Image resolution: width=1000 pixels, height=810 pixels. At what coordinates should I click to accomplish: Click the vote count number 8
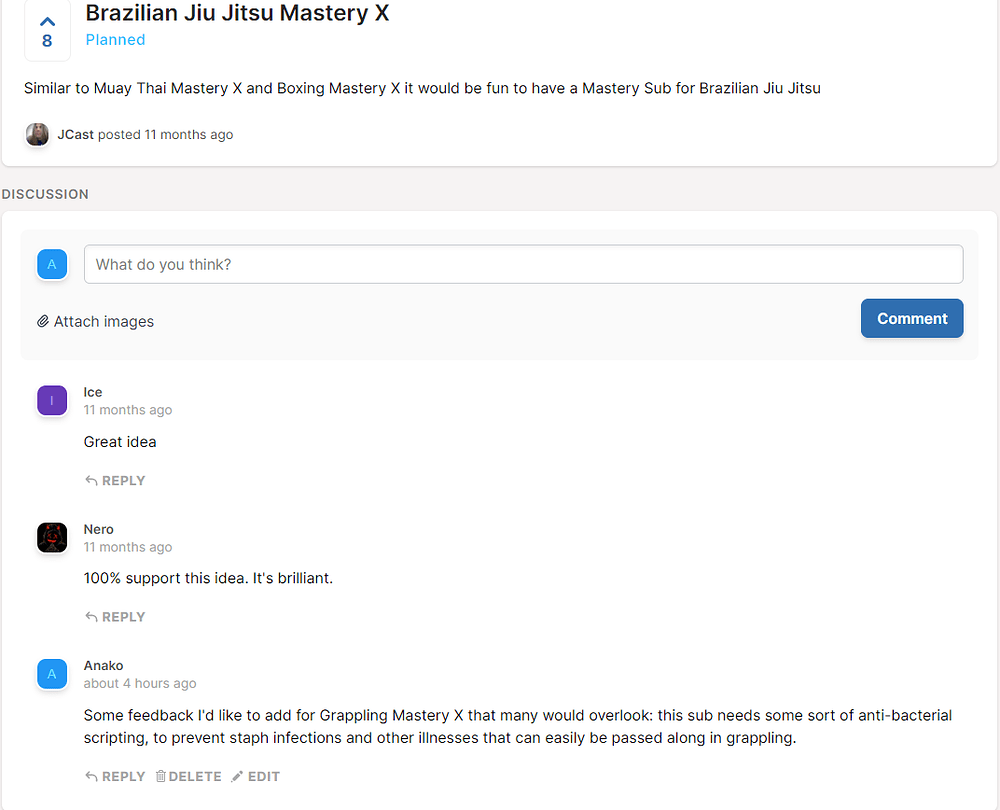pyautogui.click(x=47, y=41)
